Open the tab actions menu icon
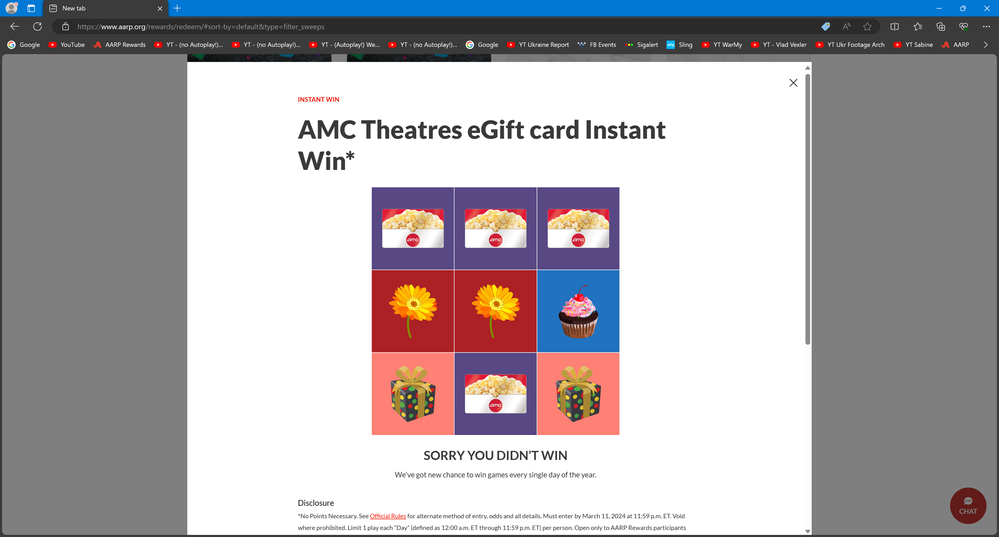Image resolution: width=999 pixels, height=537 pixels. [x=31, y=8]
